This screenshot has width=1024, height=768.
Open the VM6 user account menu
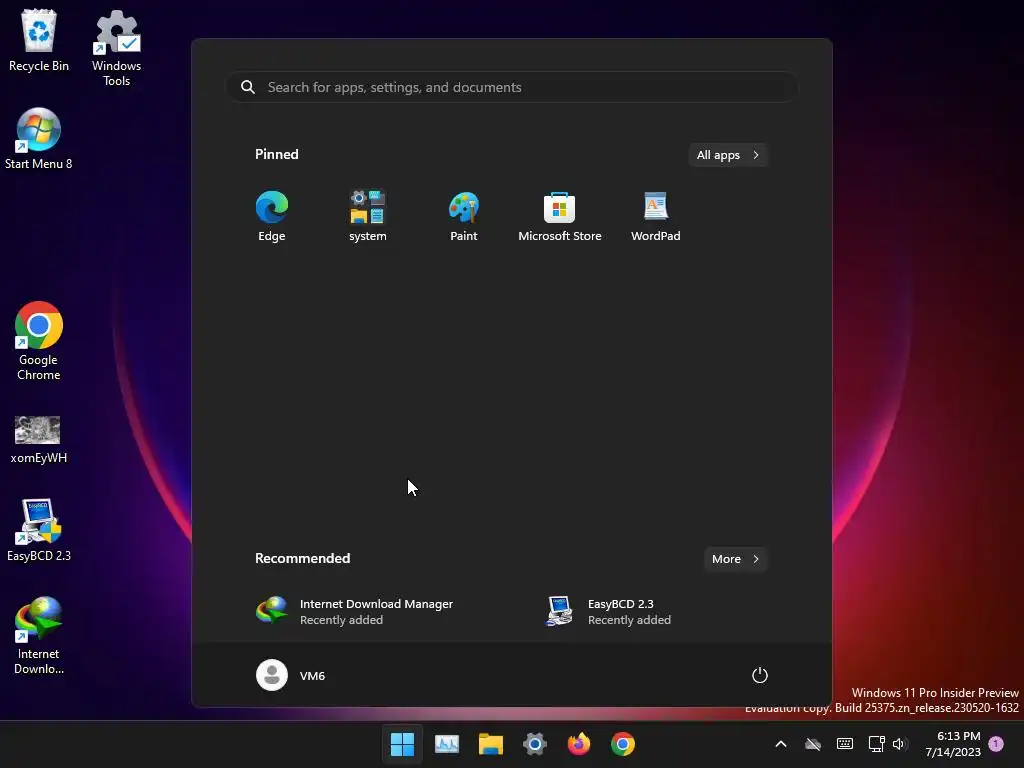click(x=291, y=675)
